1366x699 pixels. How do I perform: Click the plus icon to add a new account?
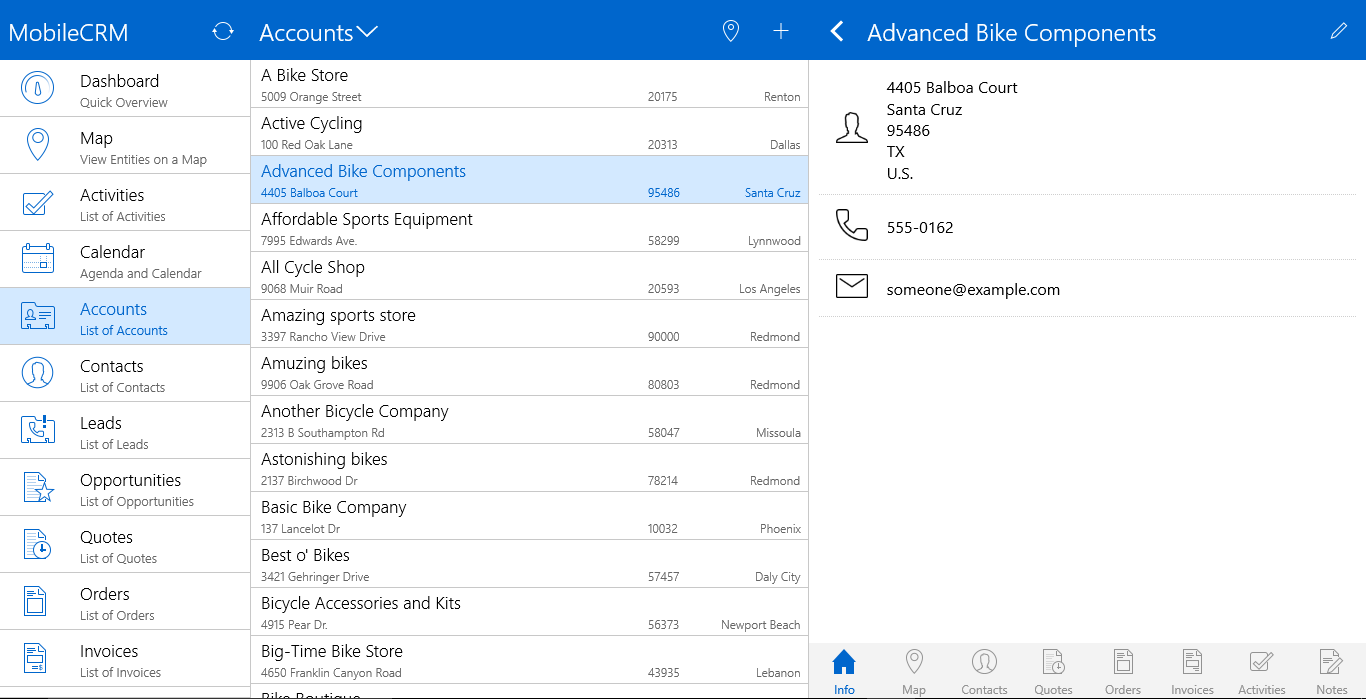tap(780, 31)
